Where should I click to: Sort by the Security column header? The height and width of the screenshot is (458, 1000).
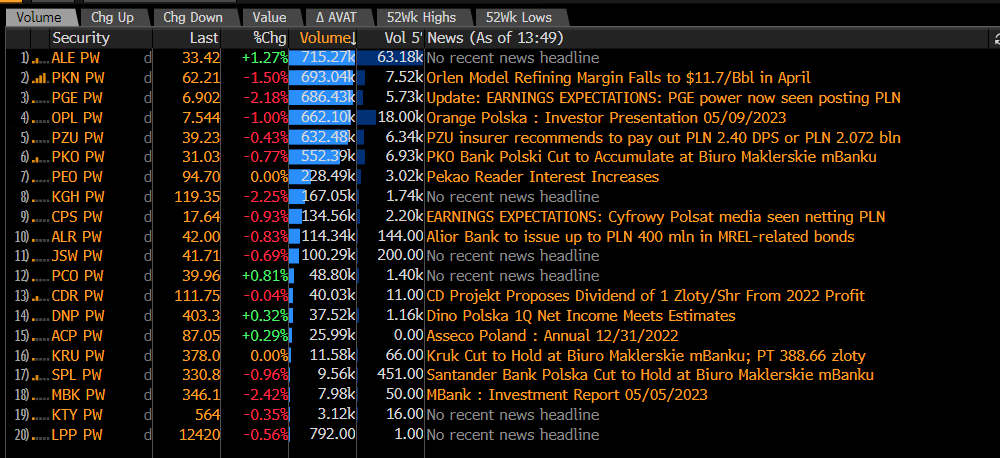click(81, 38)
